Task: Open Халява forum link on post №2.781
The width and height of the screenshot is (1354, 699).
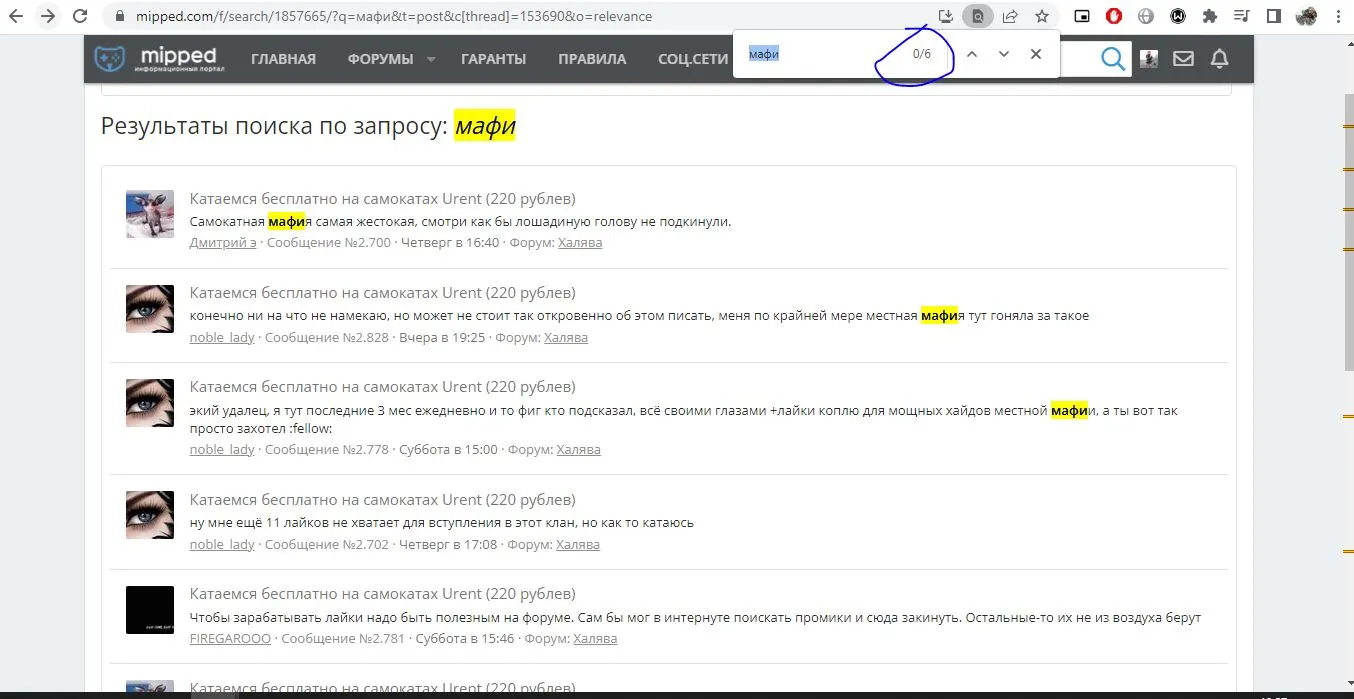Action: pos(595,638)
